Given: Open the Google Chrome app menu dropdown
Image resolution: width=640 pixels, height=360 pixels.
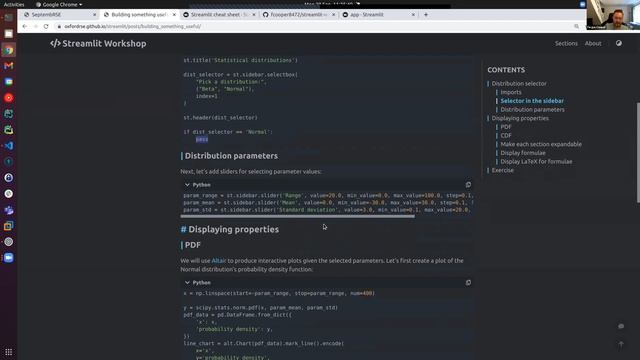Looking at the screenshot, I should point(59,4).
